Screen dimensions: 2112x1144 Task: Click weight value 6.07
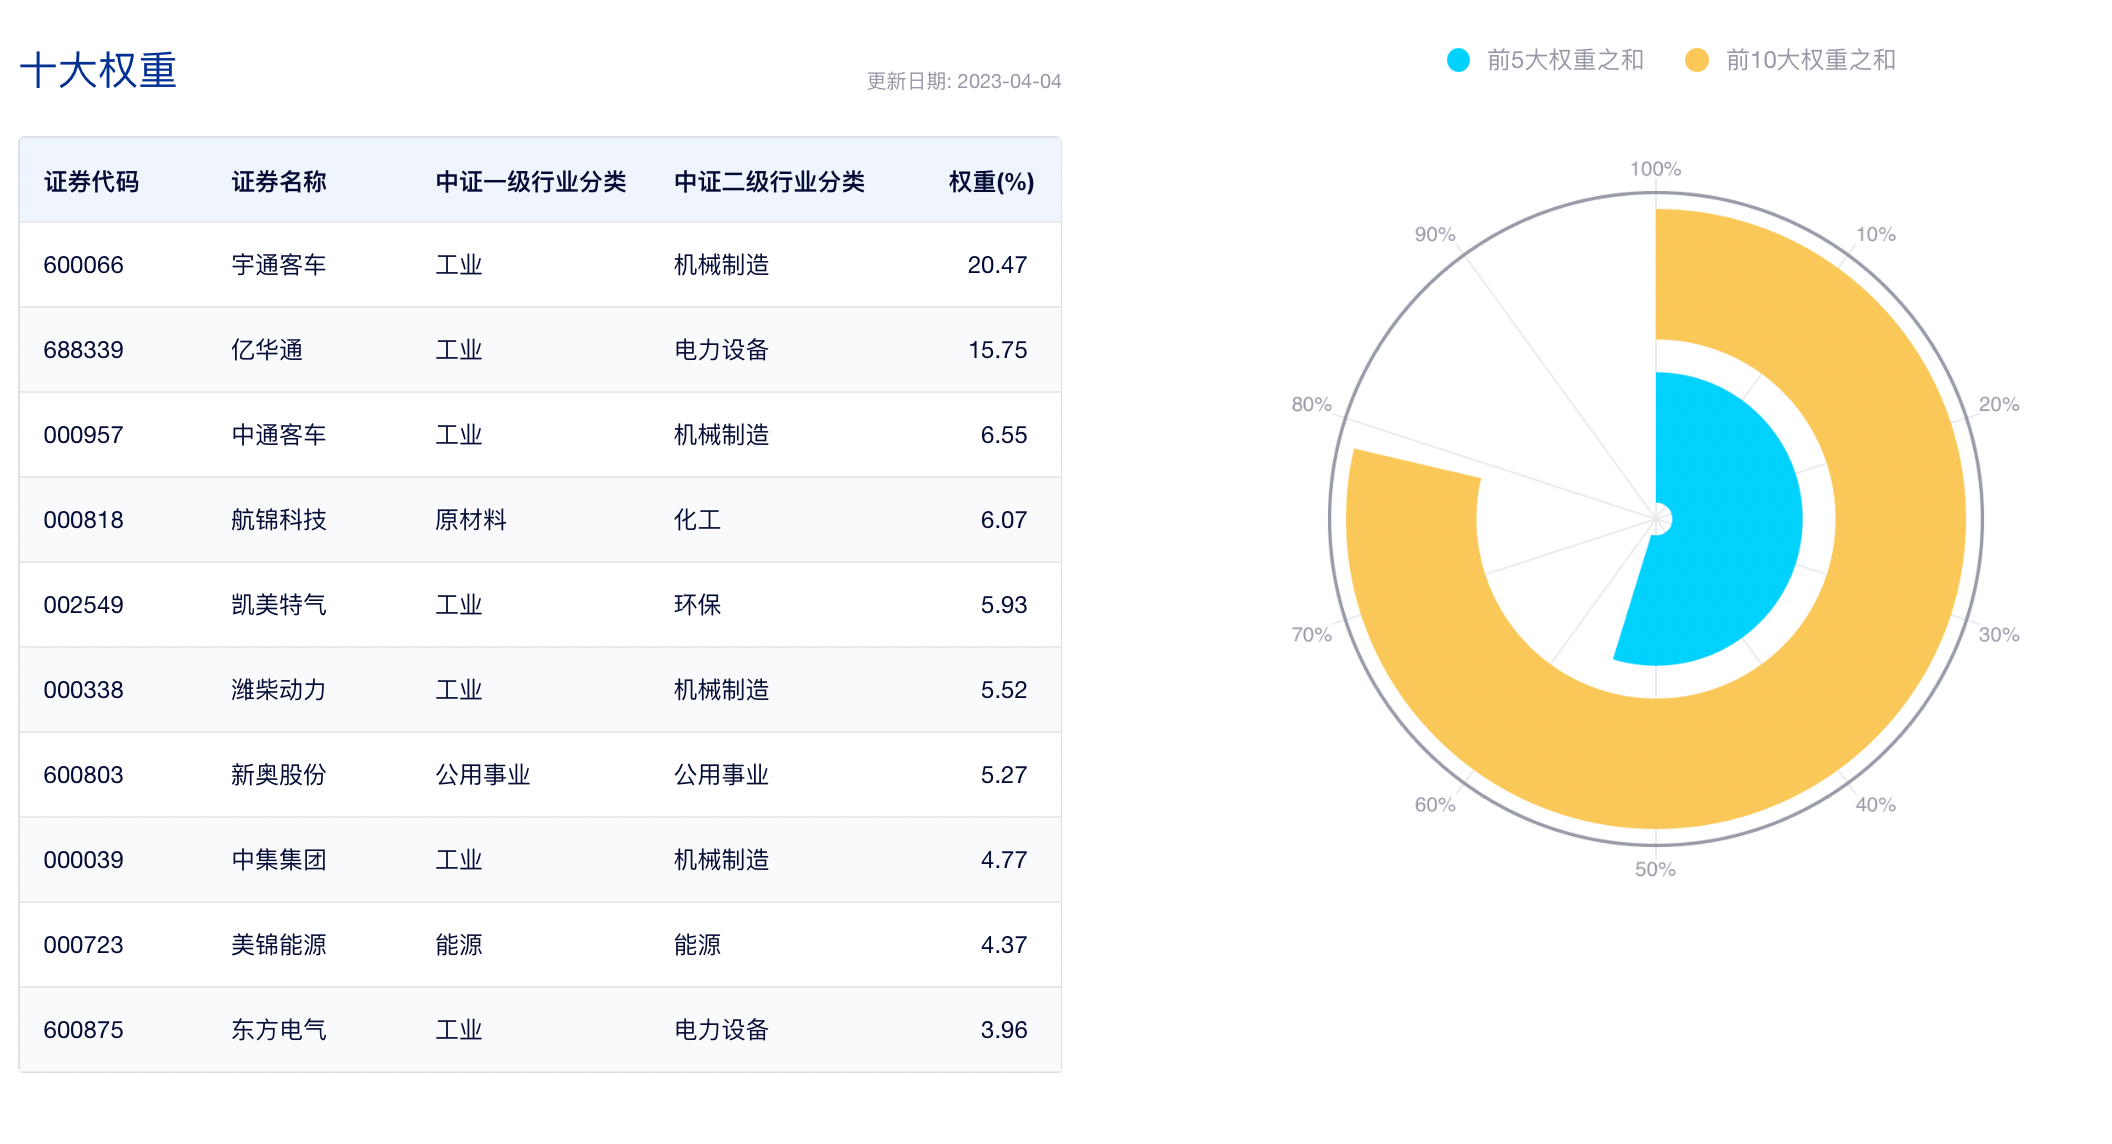pos(1004,520)
